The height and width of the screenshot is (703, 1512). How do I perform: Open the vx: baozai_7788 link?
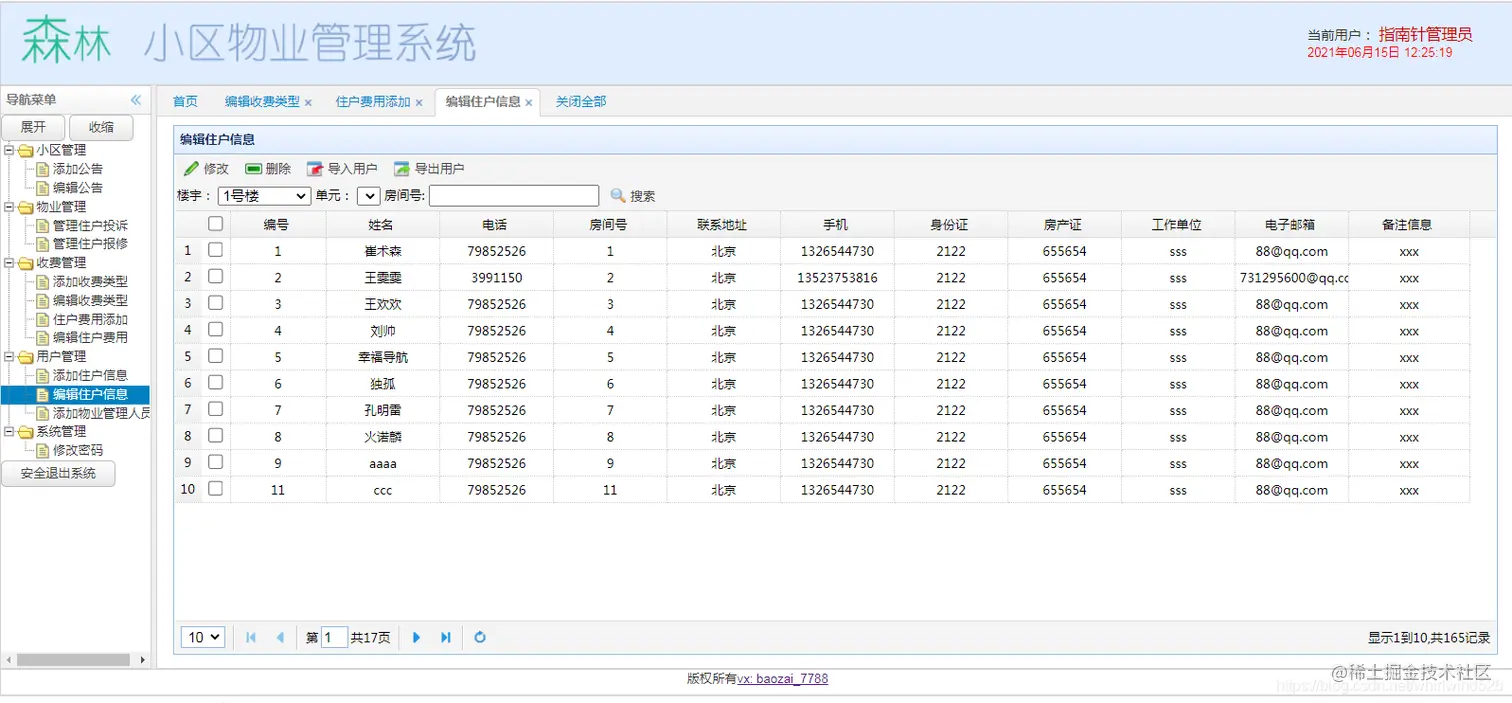pos(783,679)
